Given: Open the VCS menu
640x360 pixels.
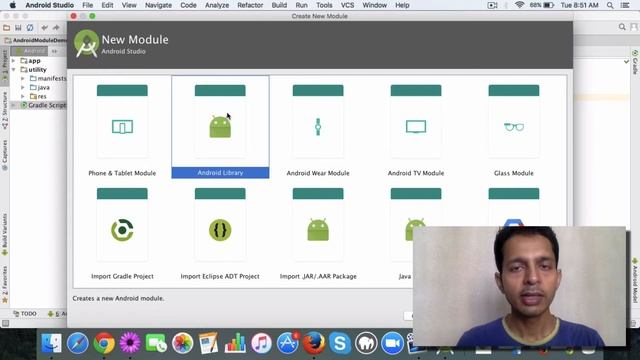Looking at the screenshot, I should coord(347,5).
